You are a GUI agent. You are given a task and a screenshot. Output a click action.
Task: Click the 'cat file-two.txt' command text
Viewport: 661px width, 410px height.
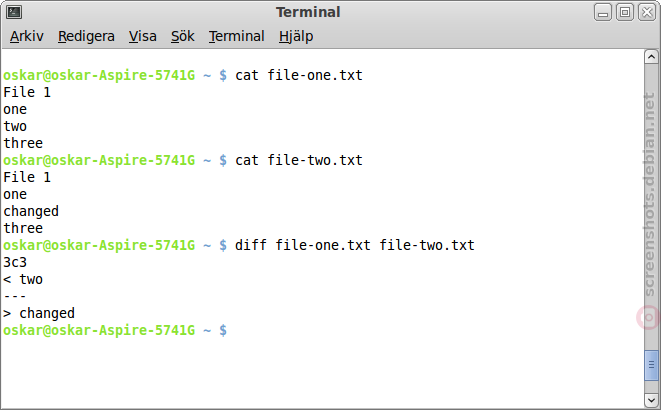pos(298,161)
